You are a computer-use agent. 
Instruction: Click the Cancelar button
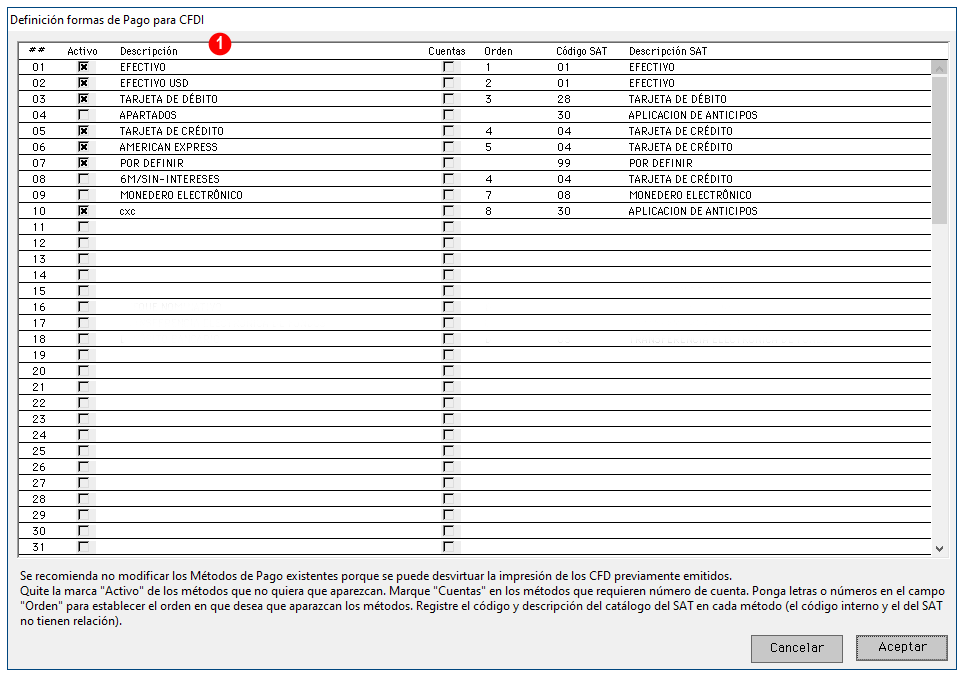coord(796,648)
